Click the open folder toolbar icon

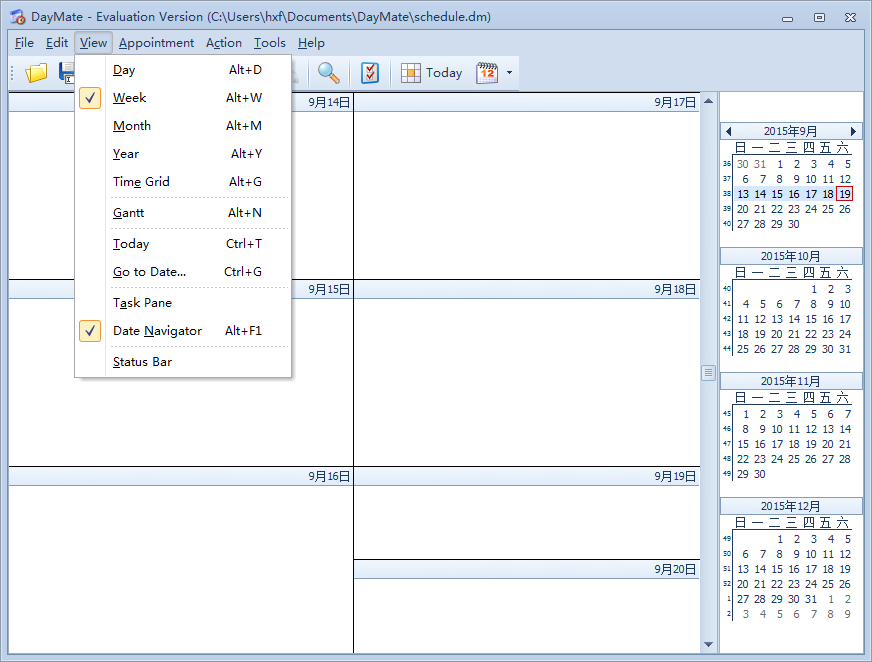pyautogui.click(x=36, y=72)
